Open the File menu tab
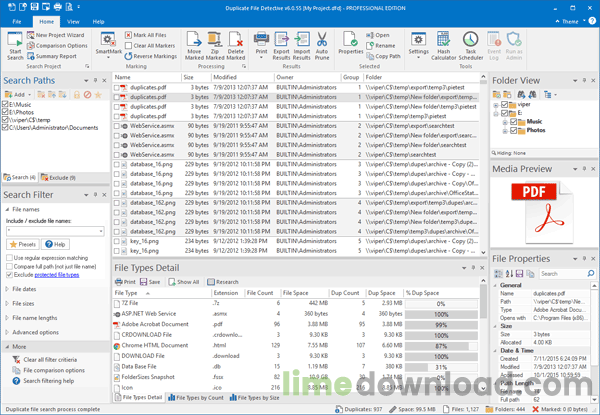Screen dimensions: 600x415 [17, 21]
